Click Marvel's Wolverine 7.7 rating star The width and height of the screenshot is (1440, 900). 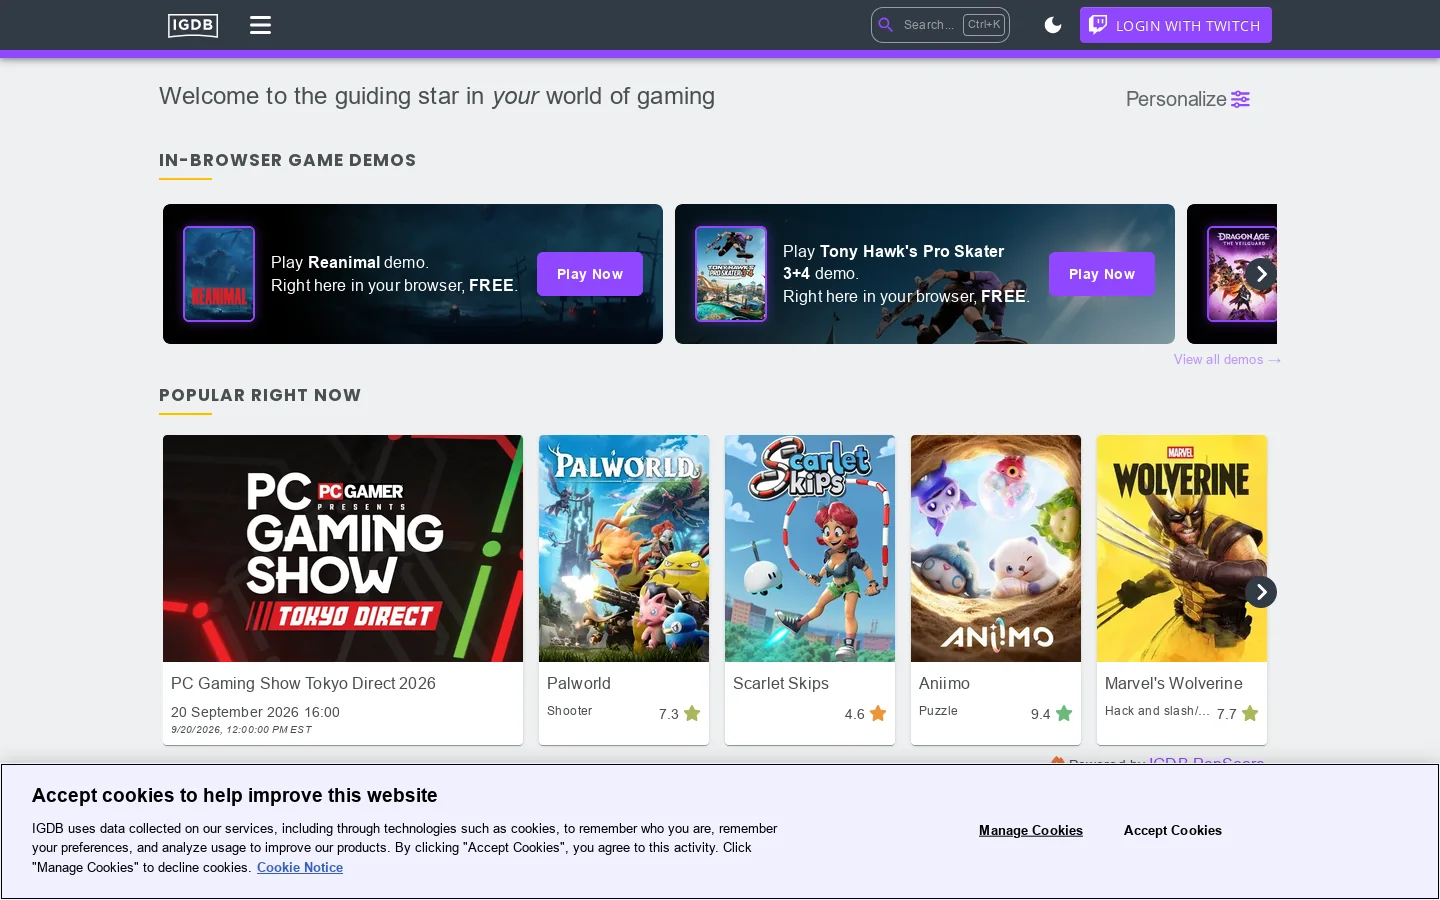pos(1250,714)
